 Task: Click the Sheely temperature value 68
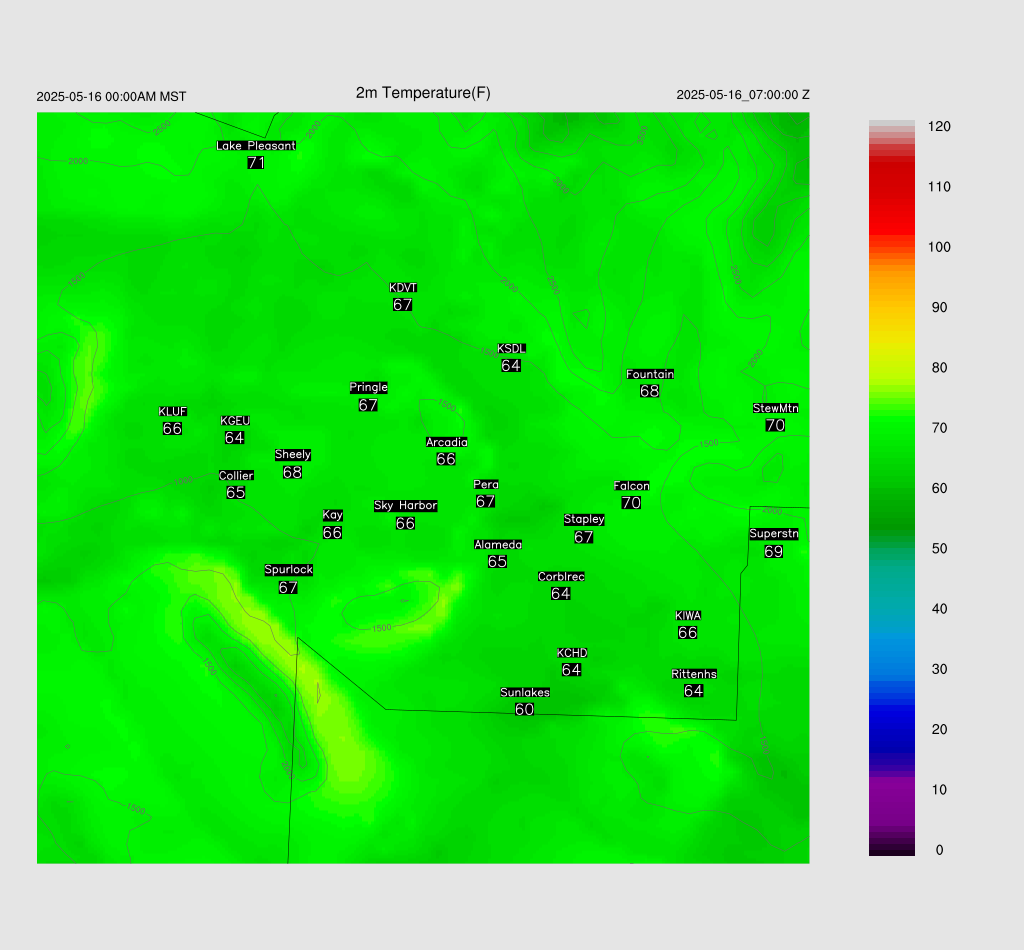292,472
